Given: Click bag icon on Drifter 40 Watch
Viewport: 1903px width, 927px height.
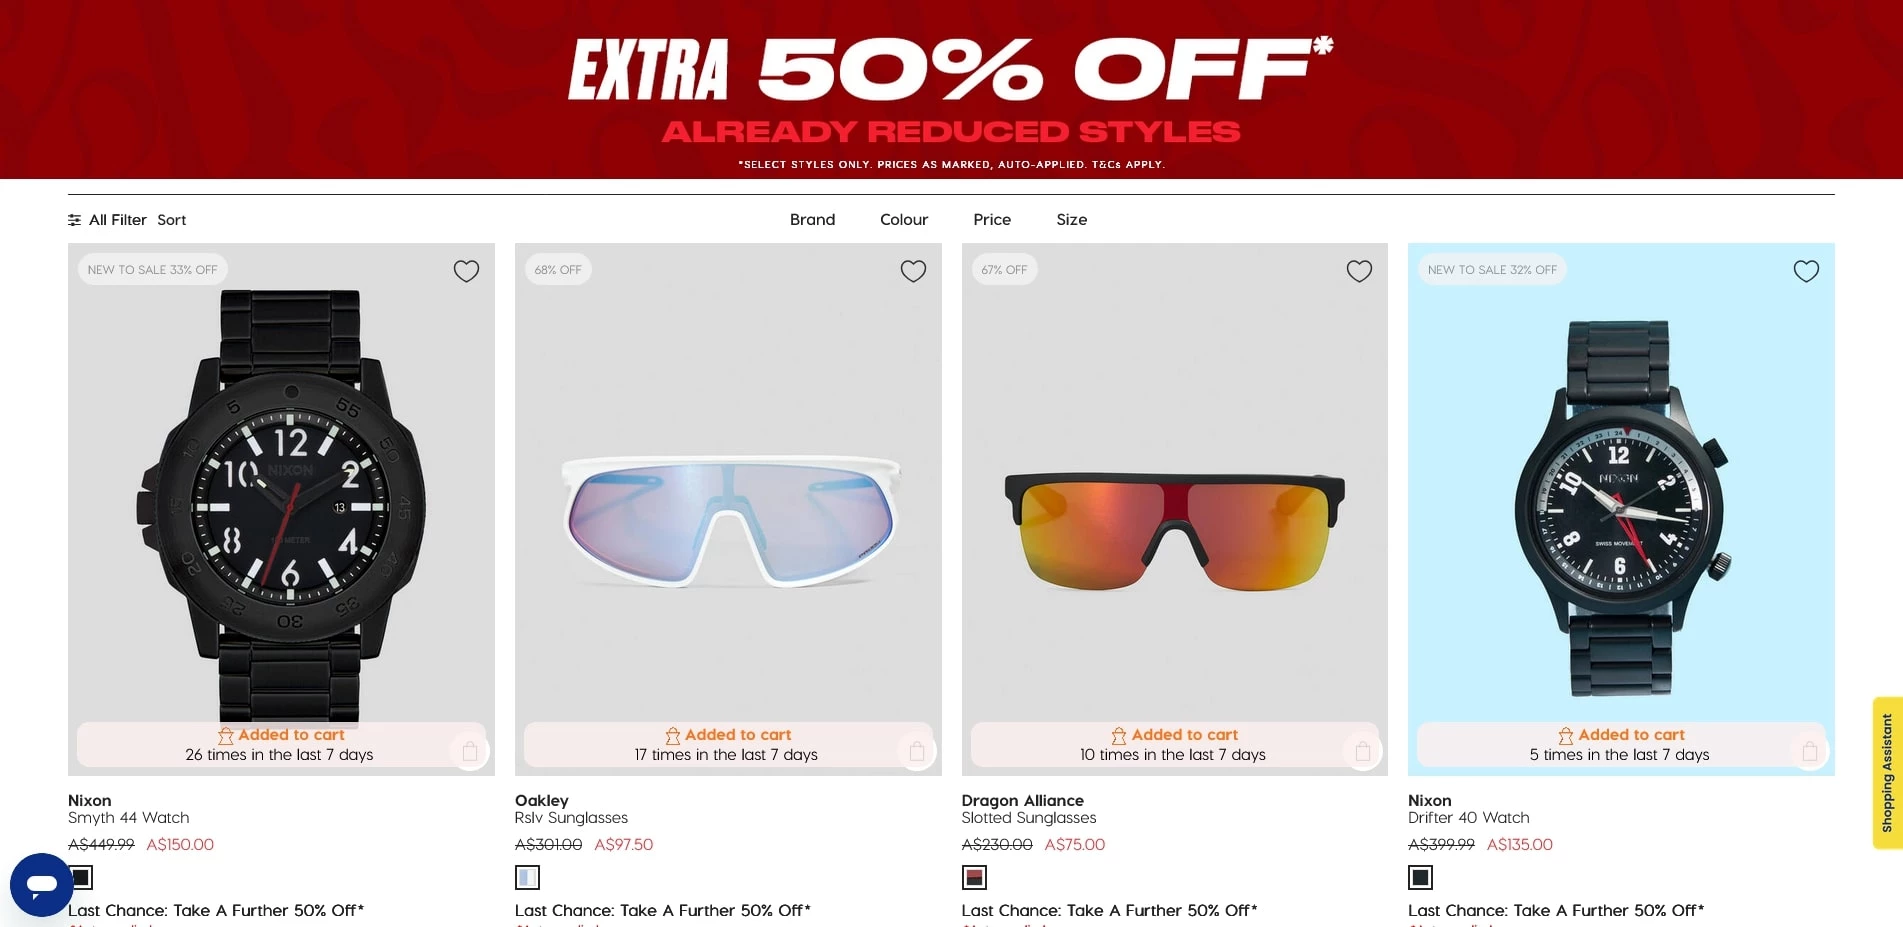Looking at the screenshot, I should tap(1810, 751).
